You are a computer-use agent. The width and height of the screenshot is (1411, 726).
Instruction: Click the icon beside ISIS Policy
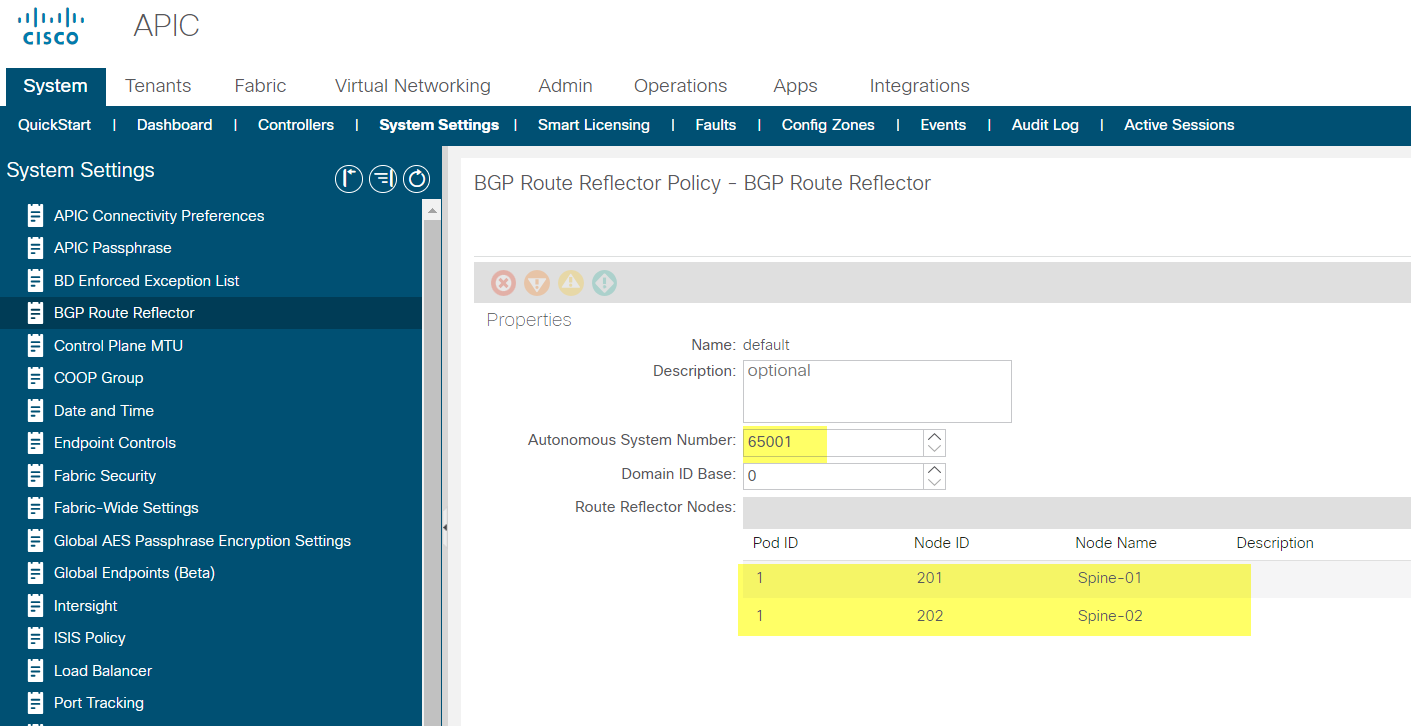tap(36, 638)
